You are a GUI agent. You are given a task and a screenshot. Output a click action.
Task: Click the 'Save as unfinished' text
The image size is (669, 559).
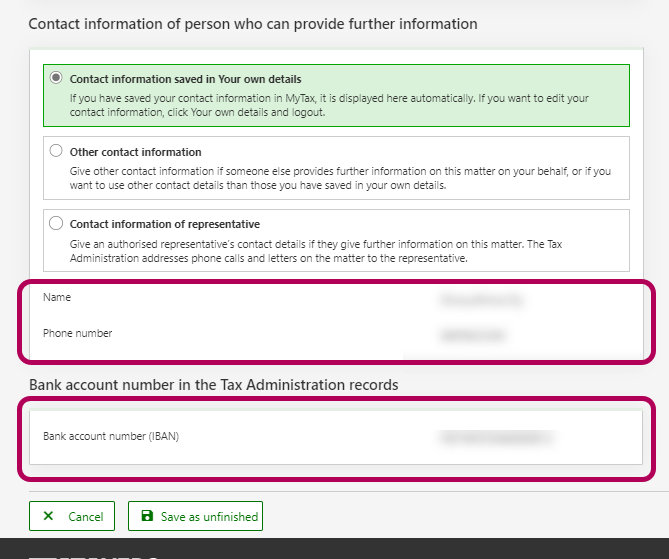pos(209,517)
